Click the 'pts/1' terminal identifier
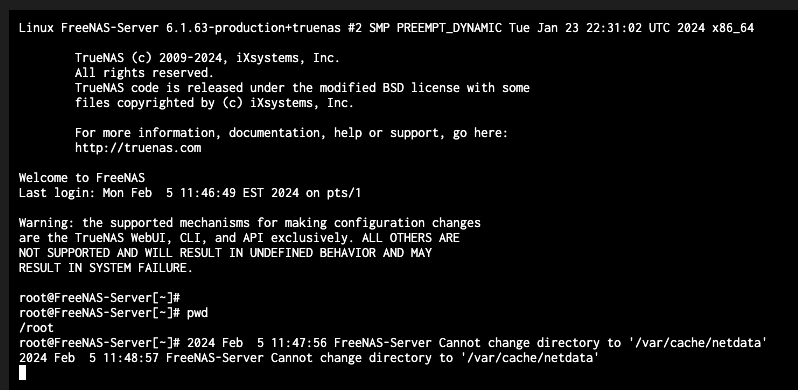This screenshot has width=798, height=390. pos(344,193)
